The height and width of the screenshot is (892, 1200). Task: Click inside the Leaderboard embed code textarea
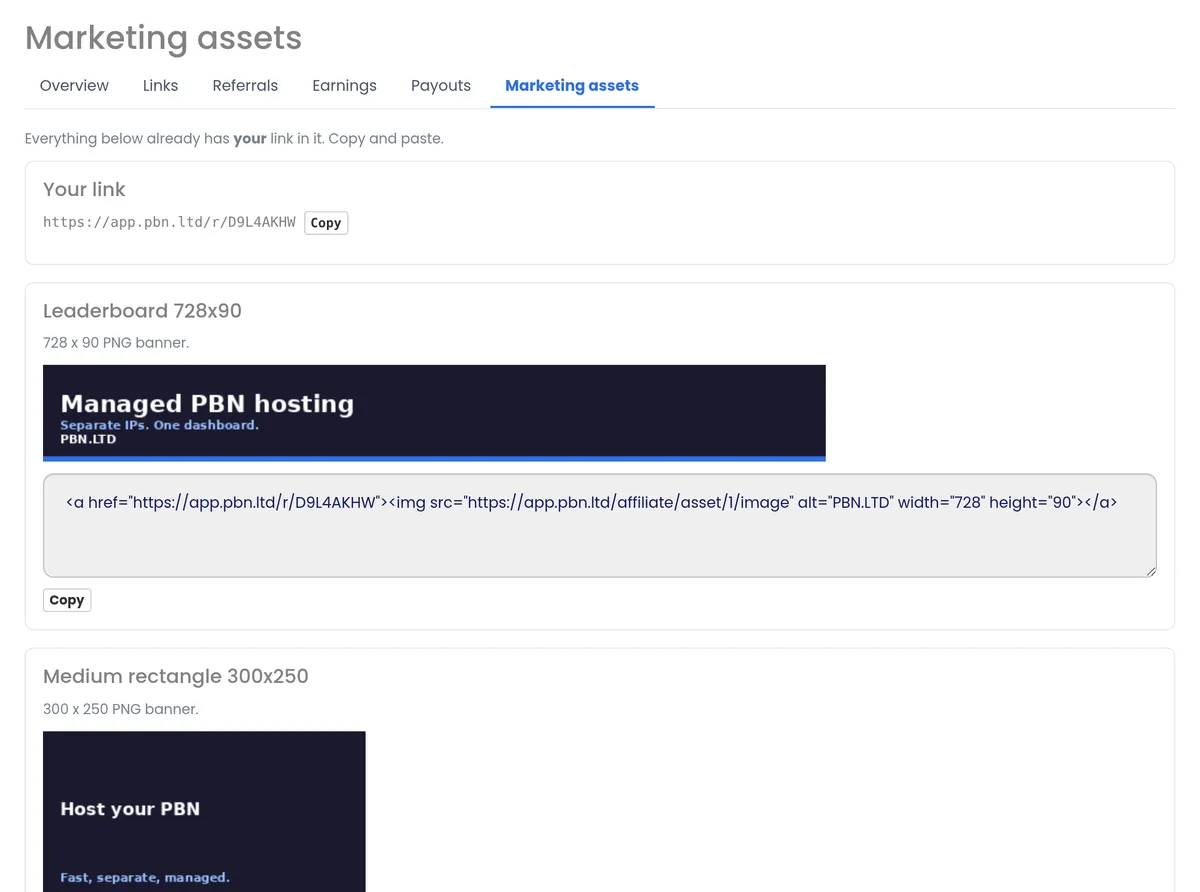click(600, 526)
